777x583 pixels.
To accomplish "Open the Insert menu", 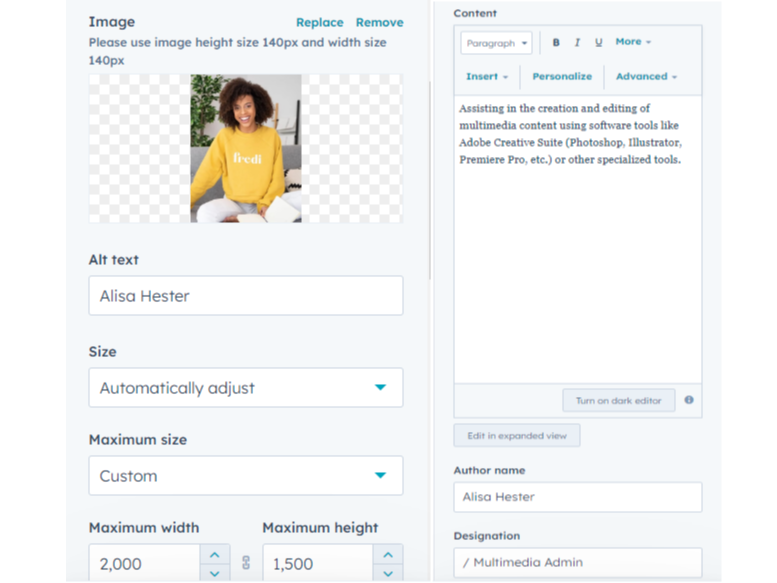I will 487,77.
